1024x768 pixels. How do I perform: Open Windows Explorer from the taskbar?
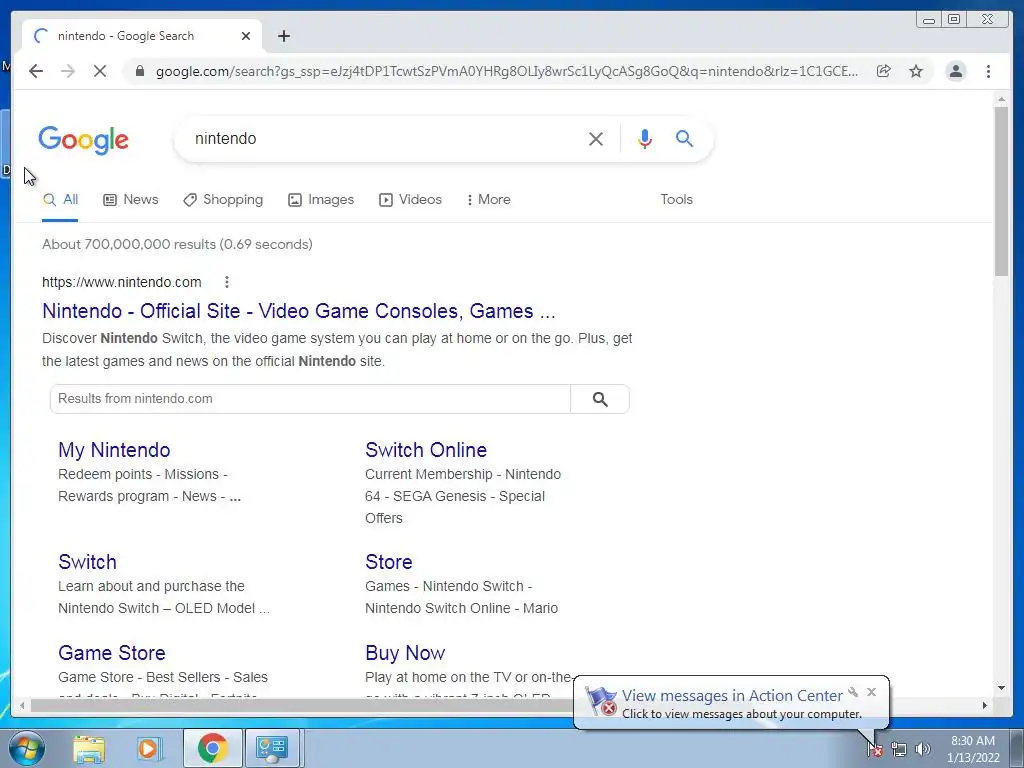(89, 748)
